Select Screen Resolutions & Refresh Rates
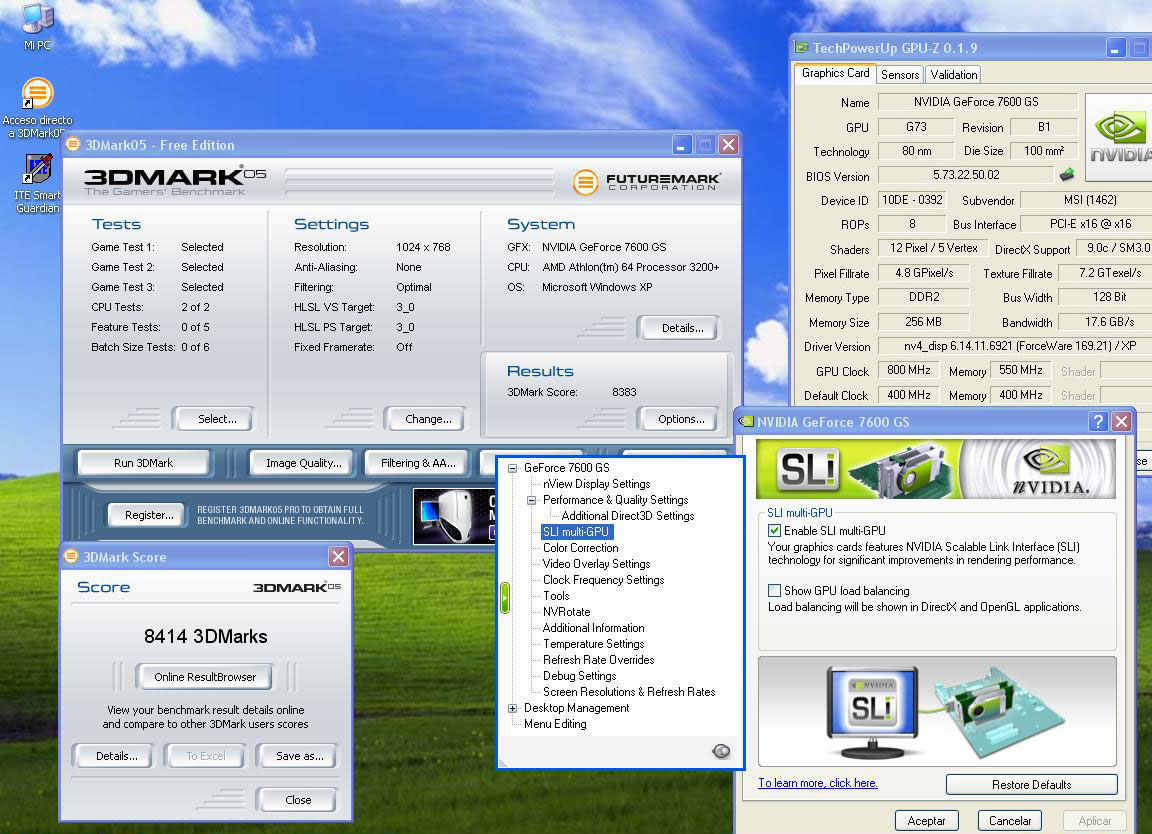 pos(629,692)
